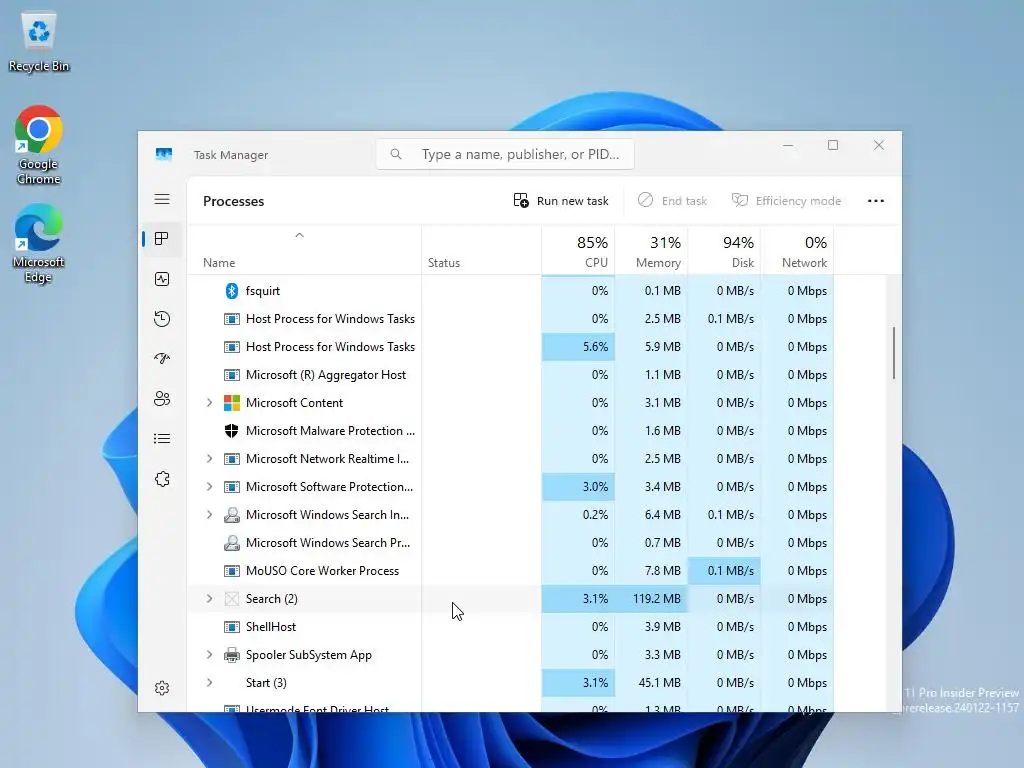The width and height of the screenshot is (1024, 768).
Task: Click the 119.2 MB memory value
Action: coord(656,599)
